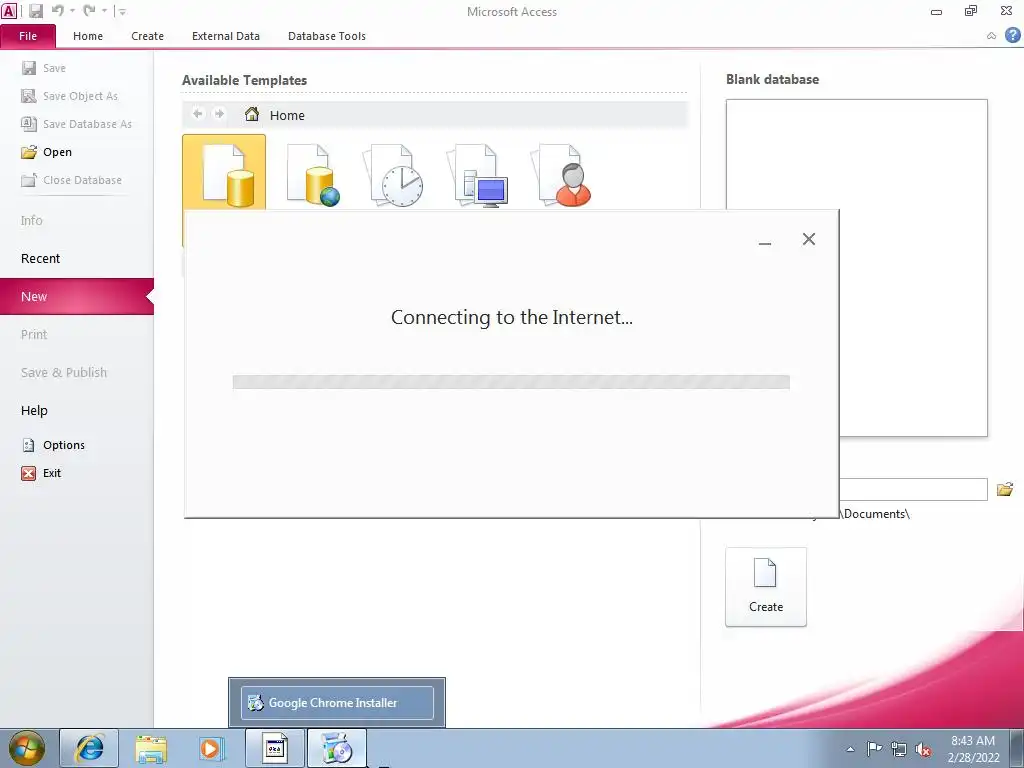Image resolution: width=1024 pixels, height=768 pixels.
Task: Go to templates Home location
Action: (274, 115)
